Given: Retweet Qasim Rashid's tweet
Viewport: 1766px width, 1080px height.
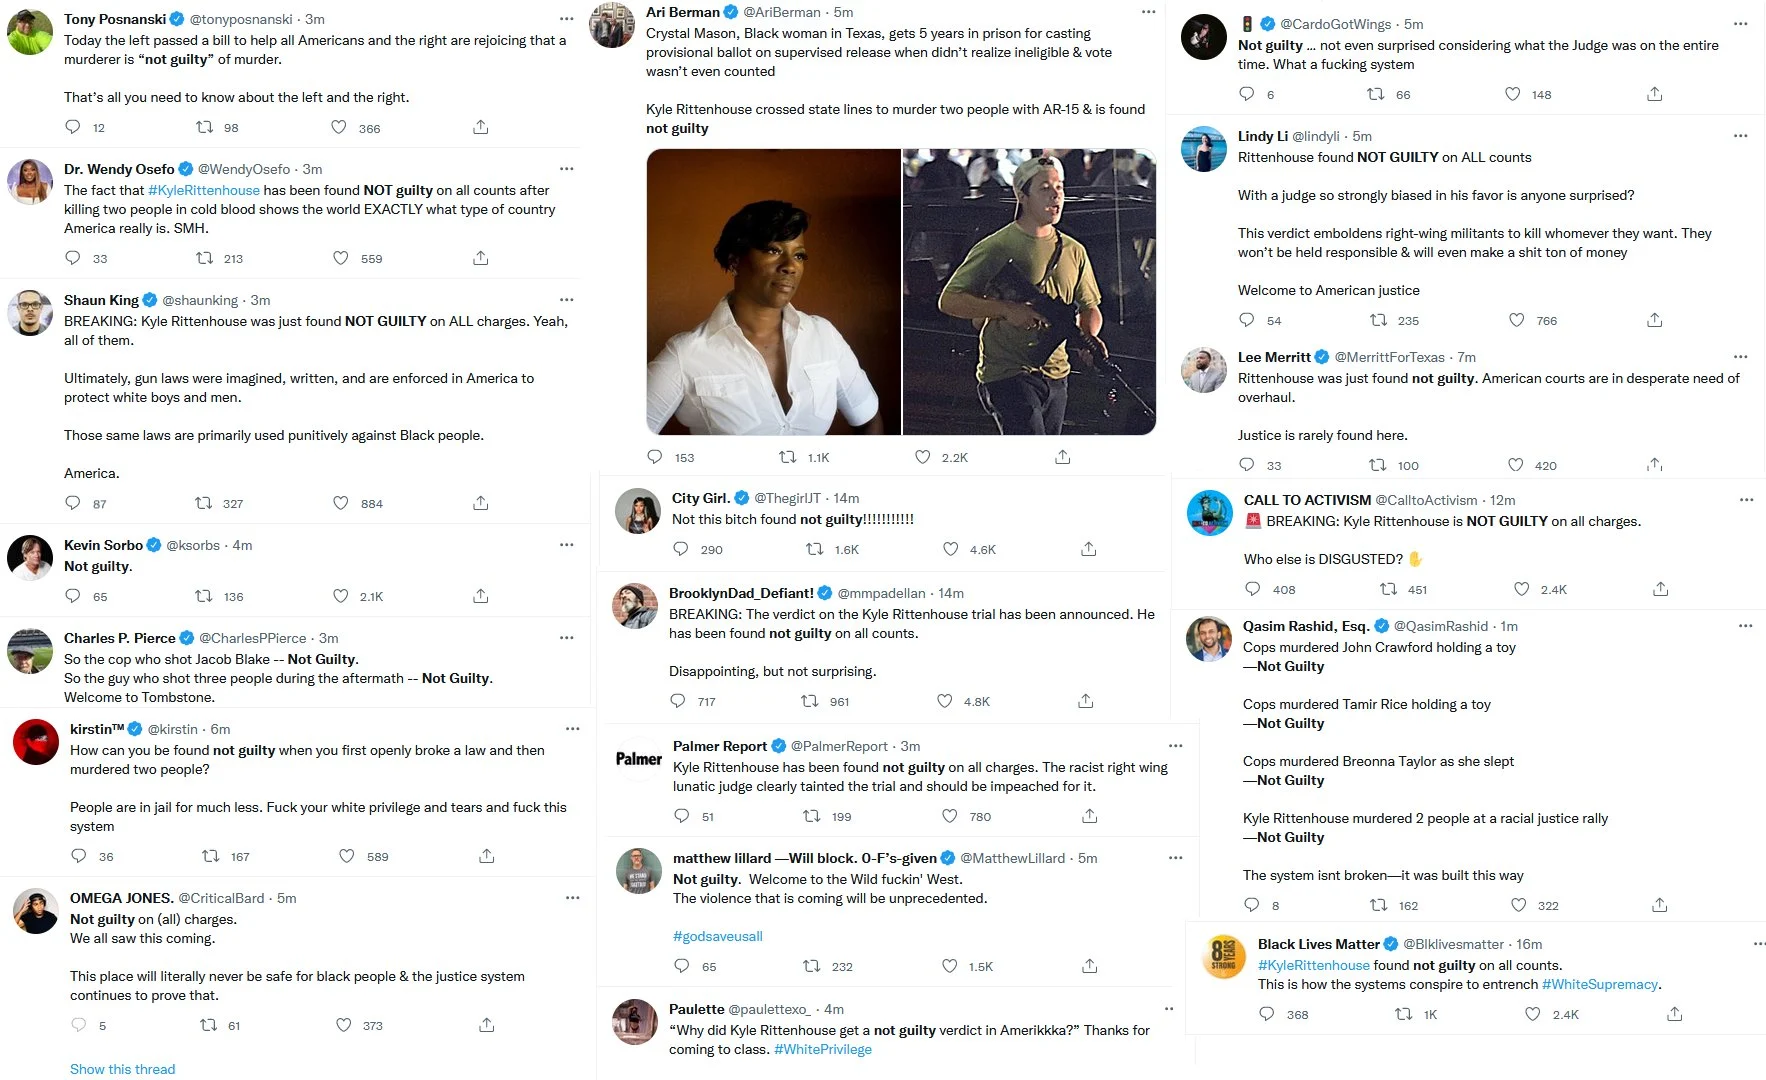Looking at the screenshot, I should tap(1379, 905).
